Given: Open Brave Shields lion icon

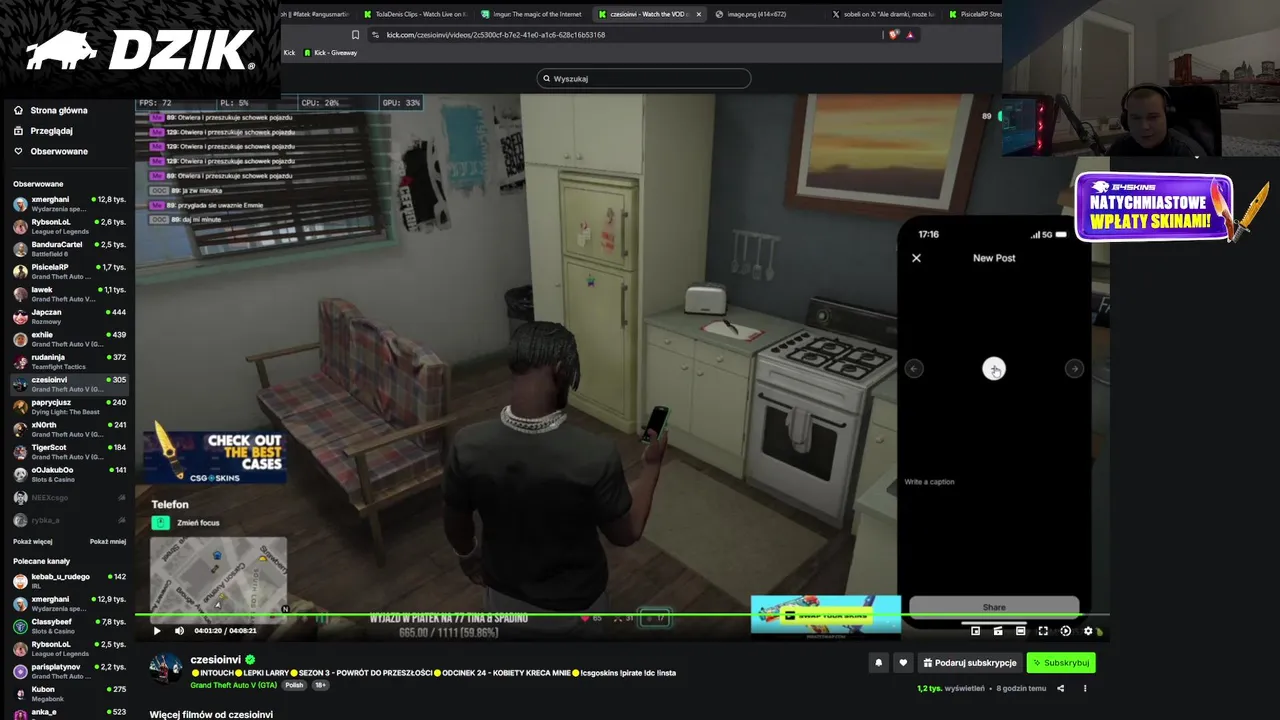Looking at the screenshot, I should coord(894,35).
